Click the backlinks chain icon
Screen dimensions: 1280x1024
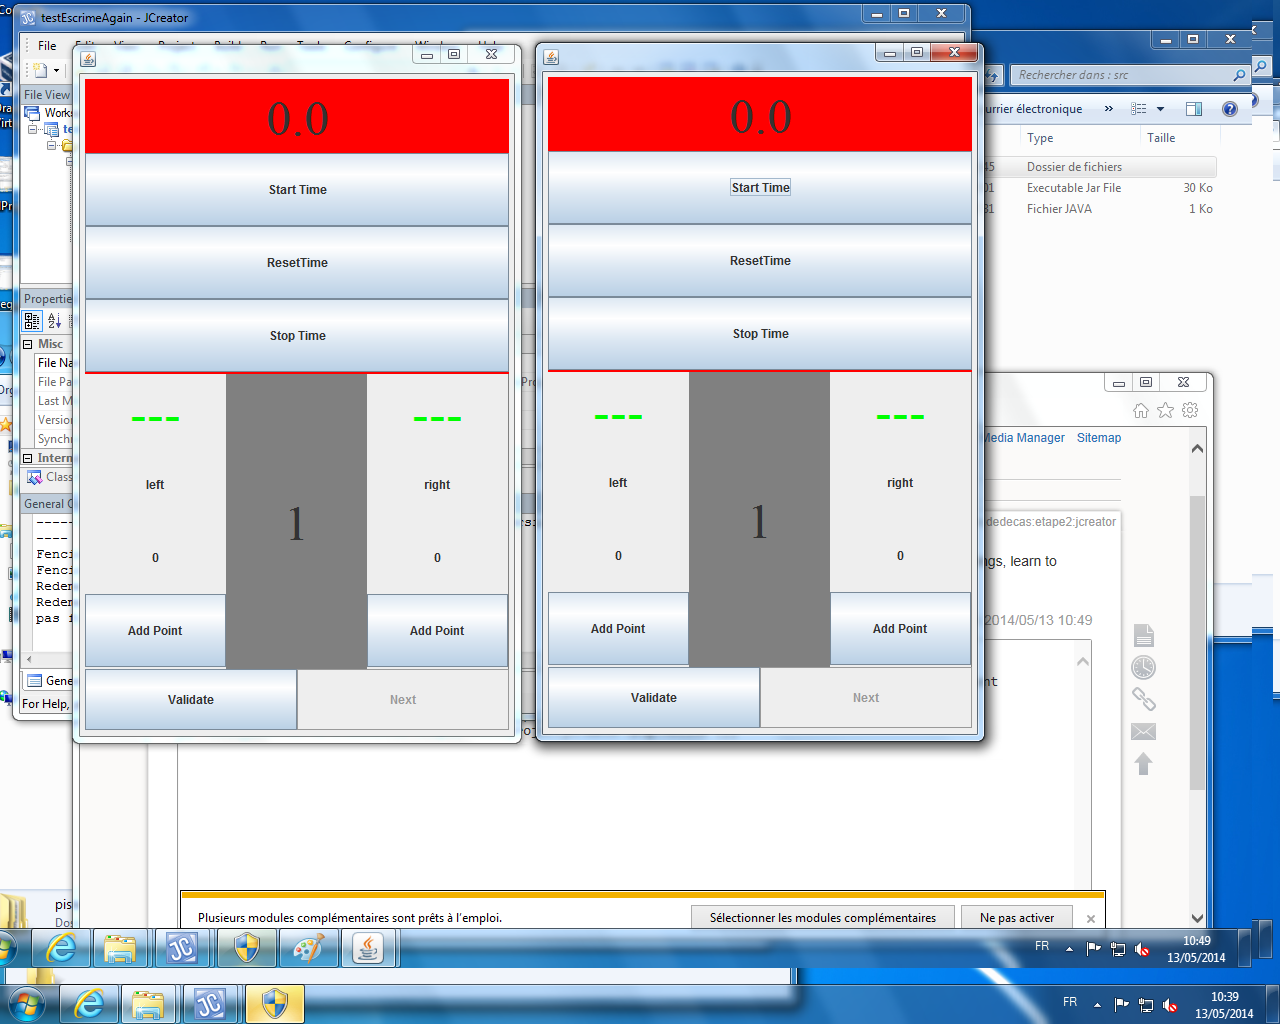[1143, 700]
